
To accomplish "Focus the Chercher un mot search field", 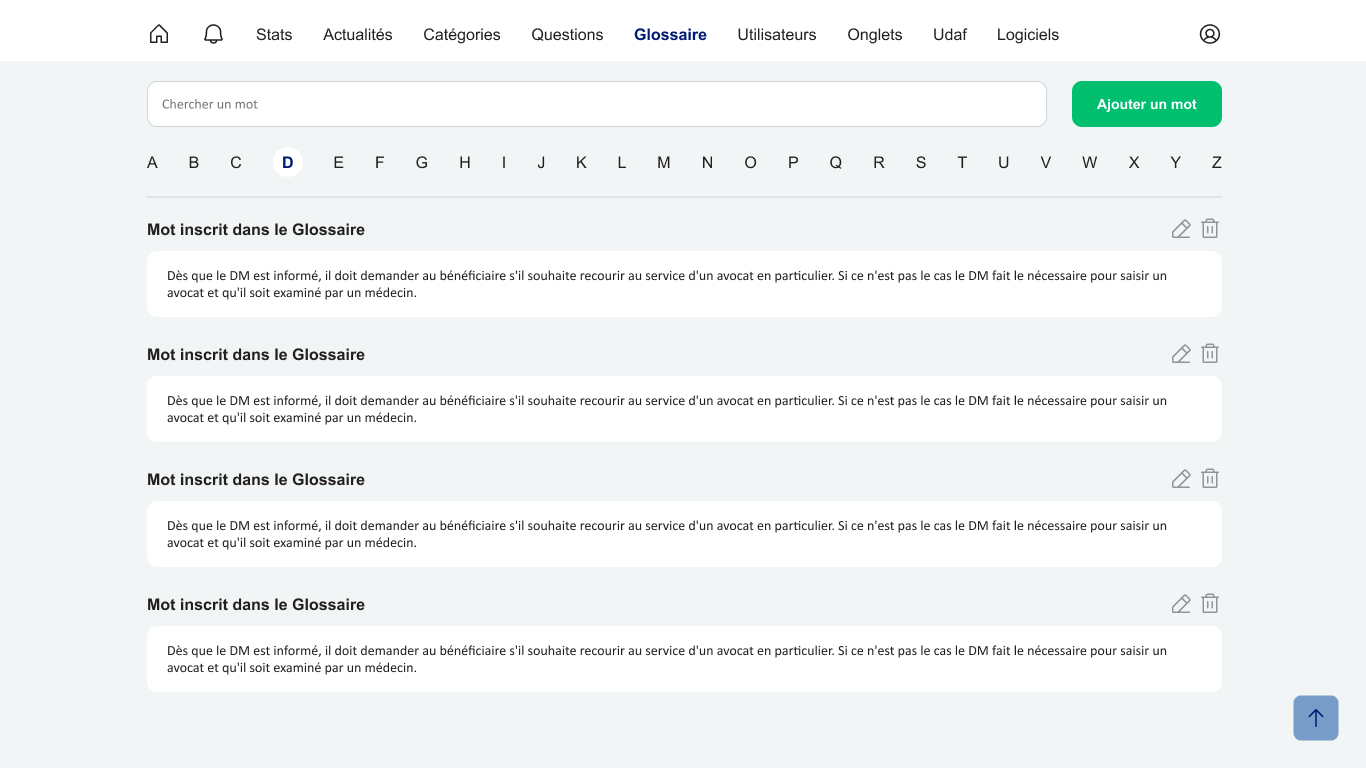I will [x=596, y=104].
